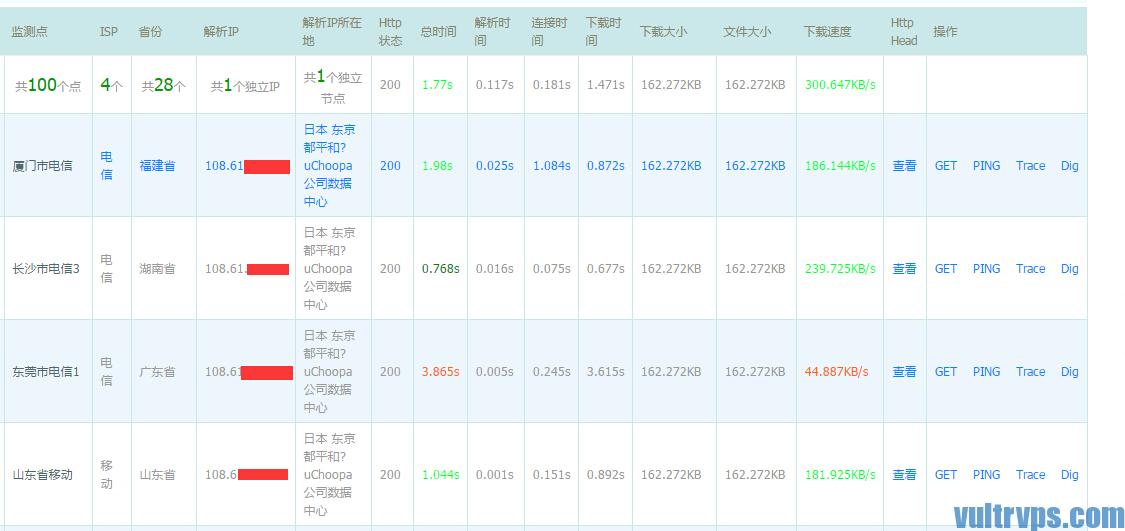Screen dimensions: 1125x531
Task: Click 查看 in 厦门市电信 row
Action: [x=904, y=166]
